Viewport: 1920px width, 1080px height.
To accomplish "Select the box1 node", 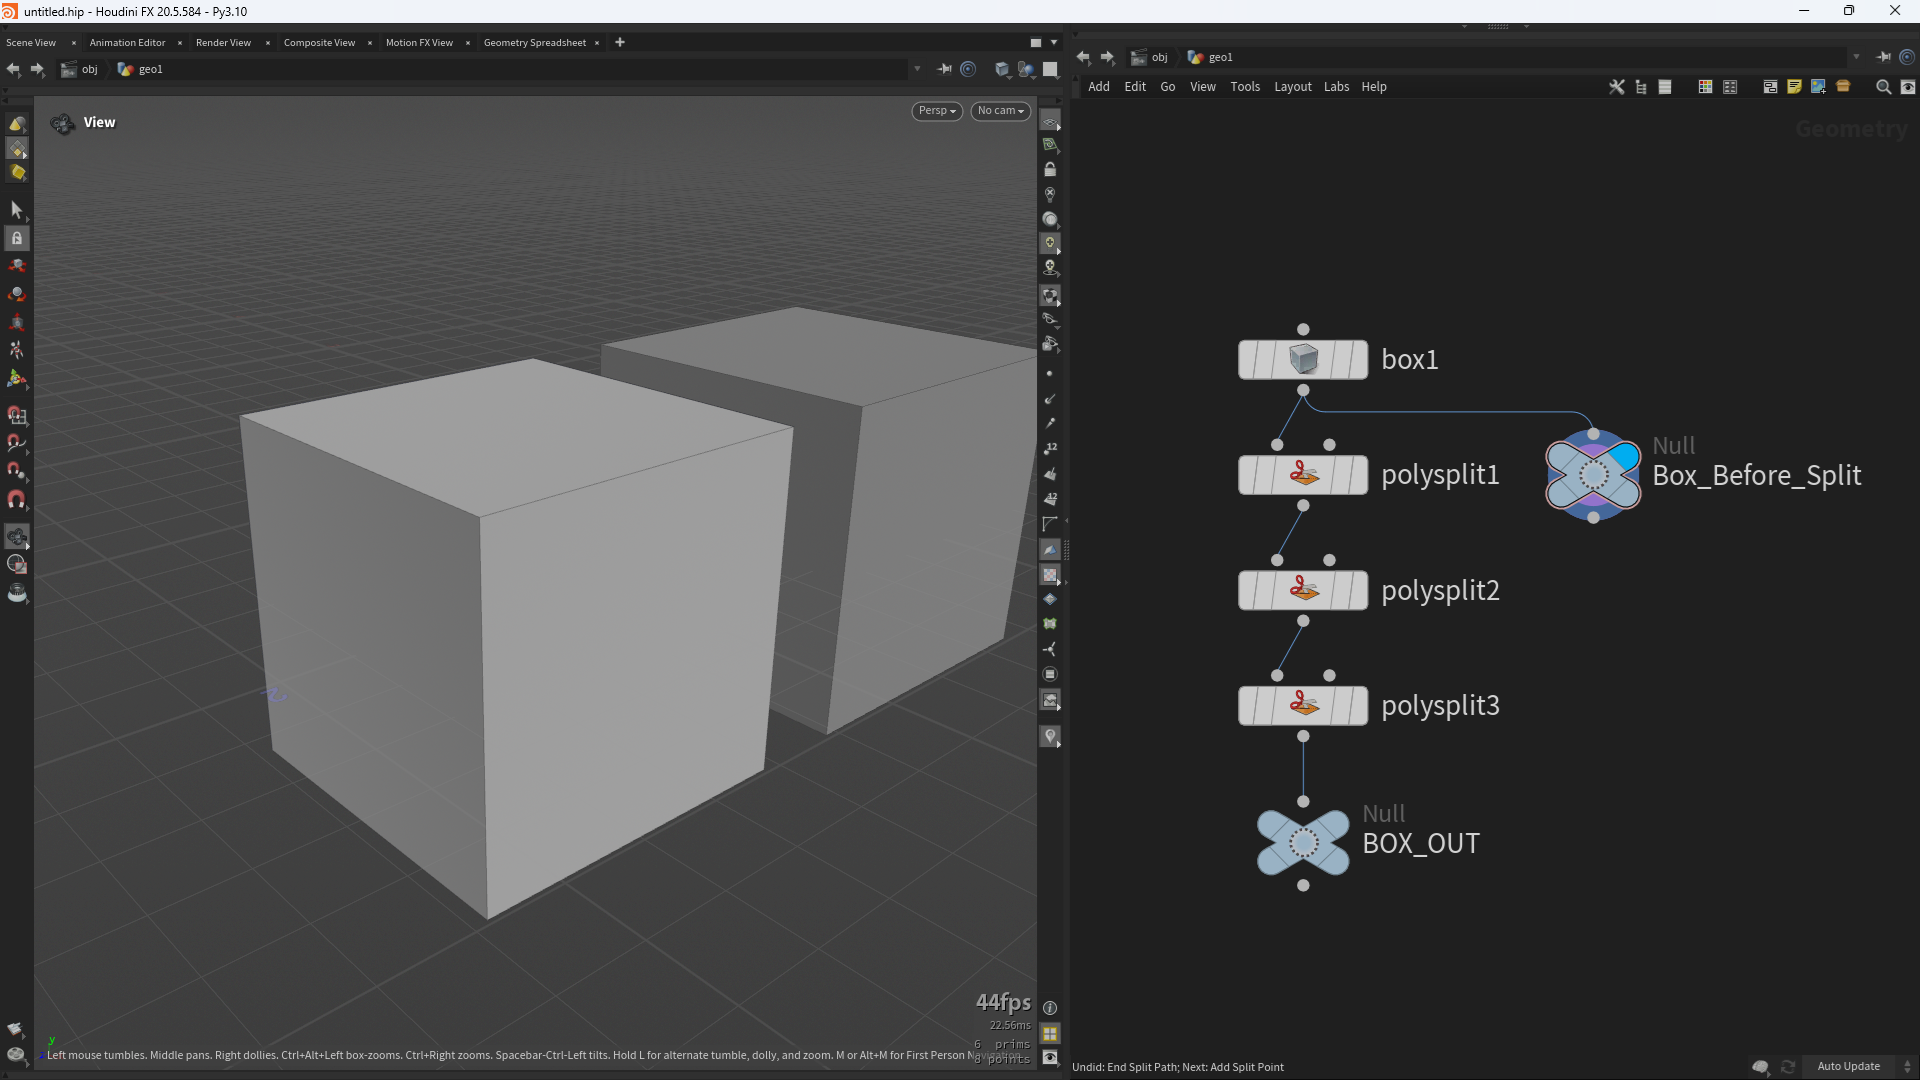I will click(1303, 359).
